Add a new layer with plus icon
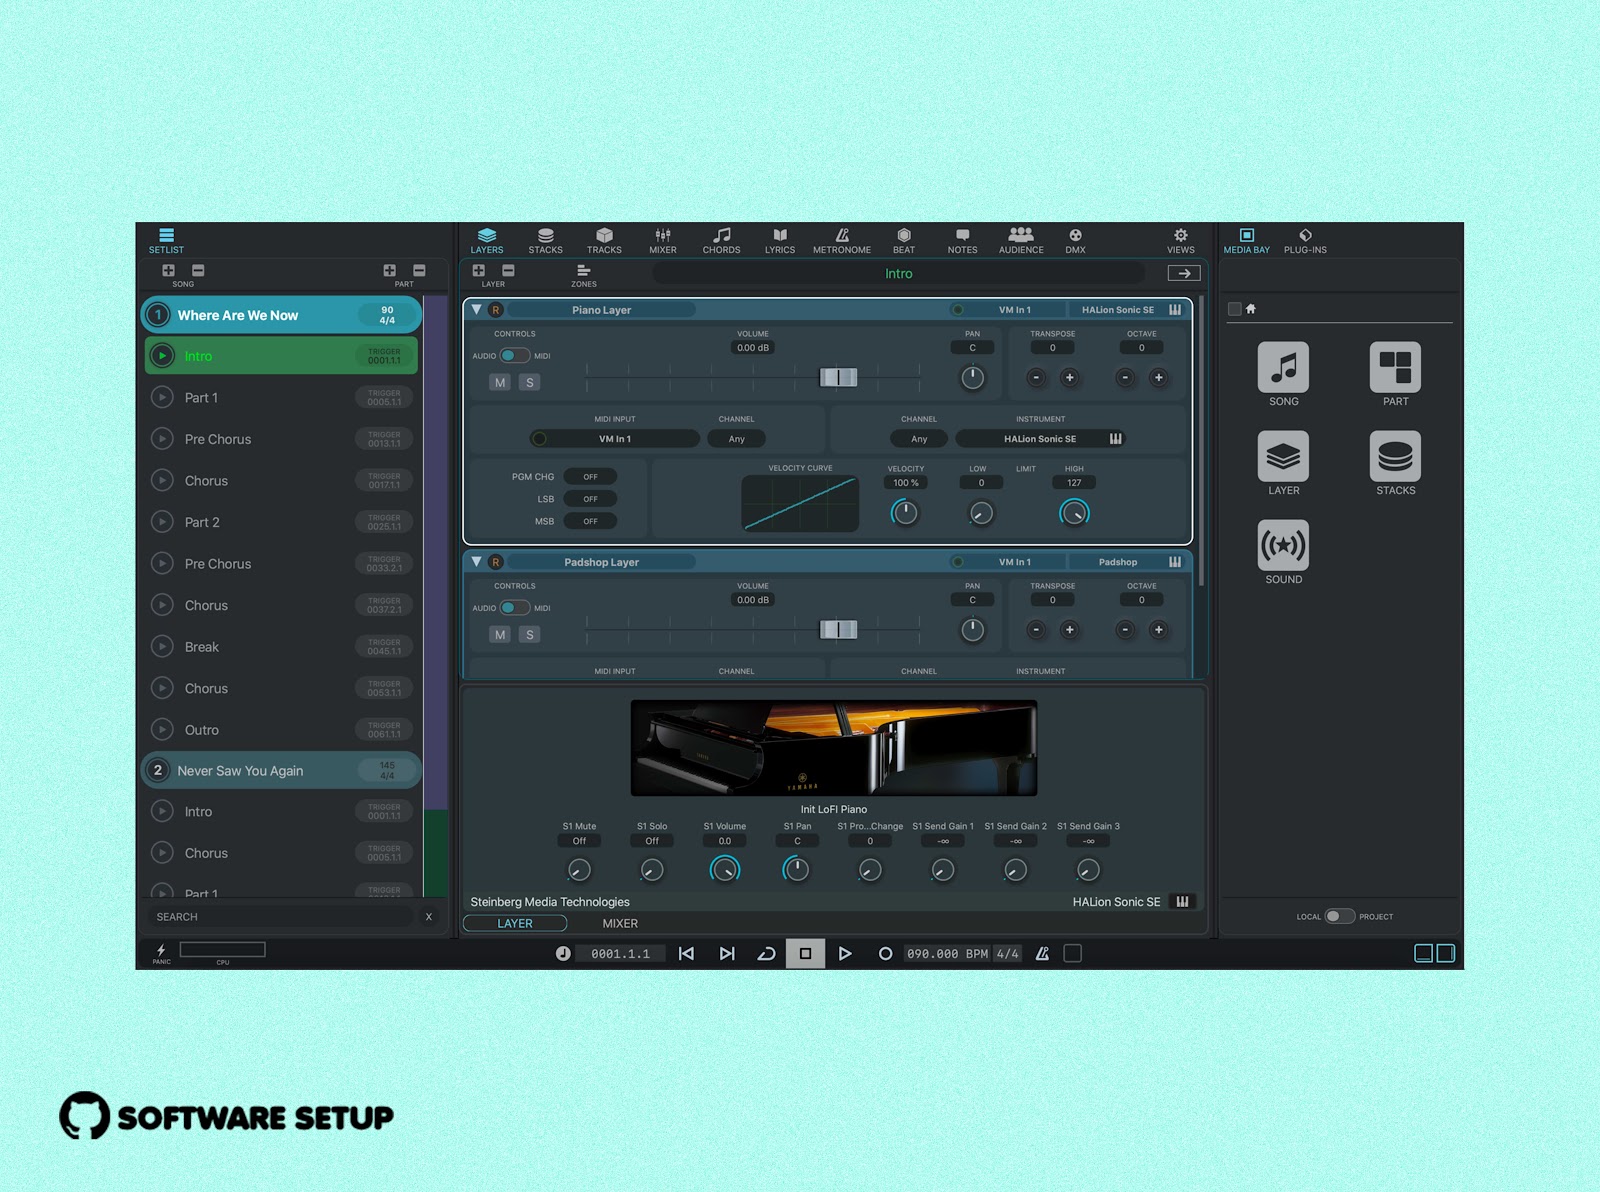Screen dimensions: 1600x1192 pos(479,270)
